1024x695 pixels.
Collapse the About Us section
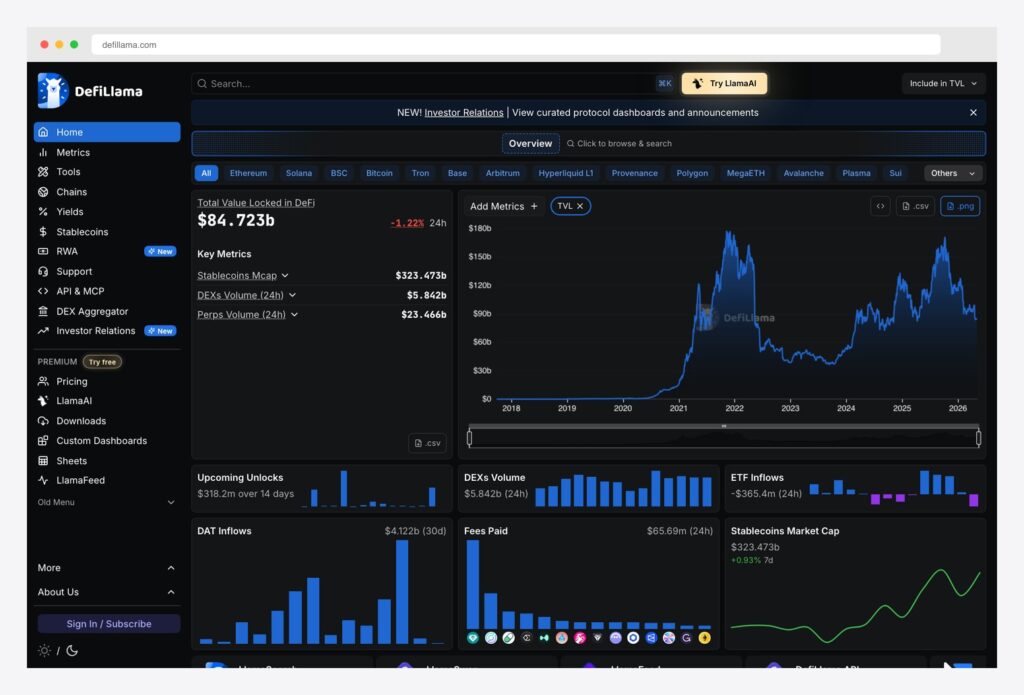pyautogui.click(x=106, y=592)
